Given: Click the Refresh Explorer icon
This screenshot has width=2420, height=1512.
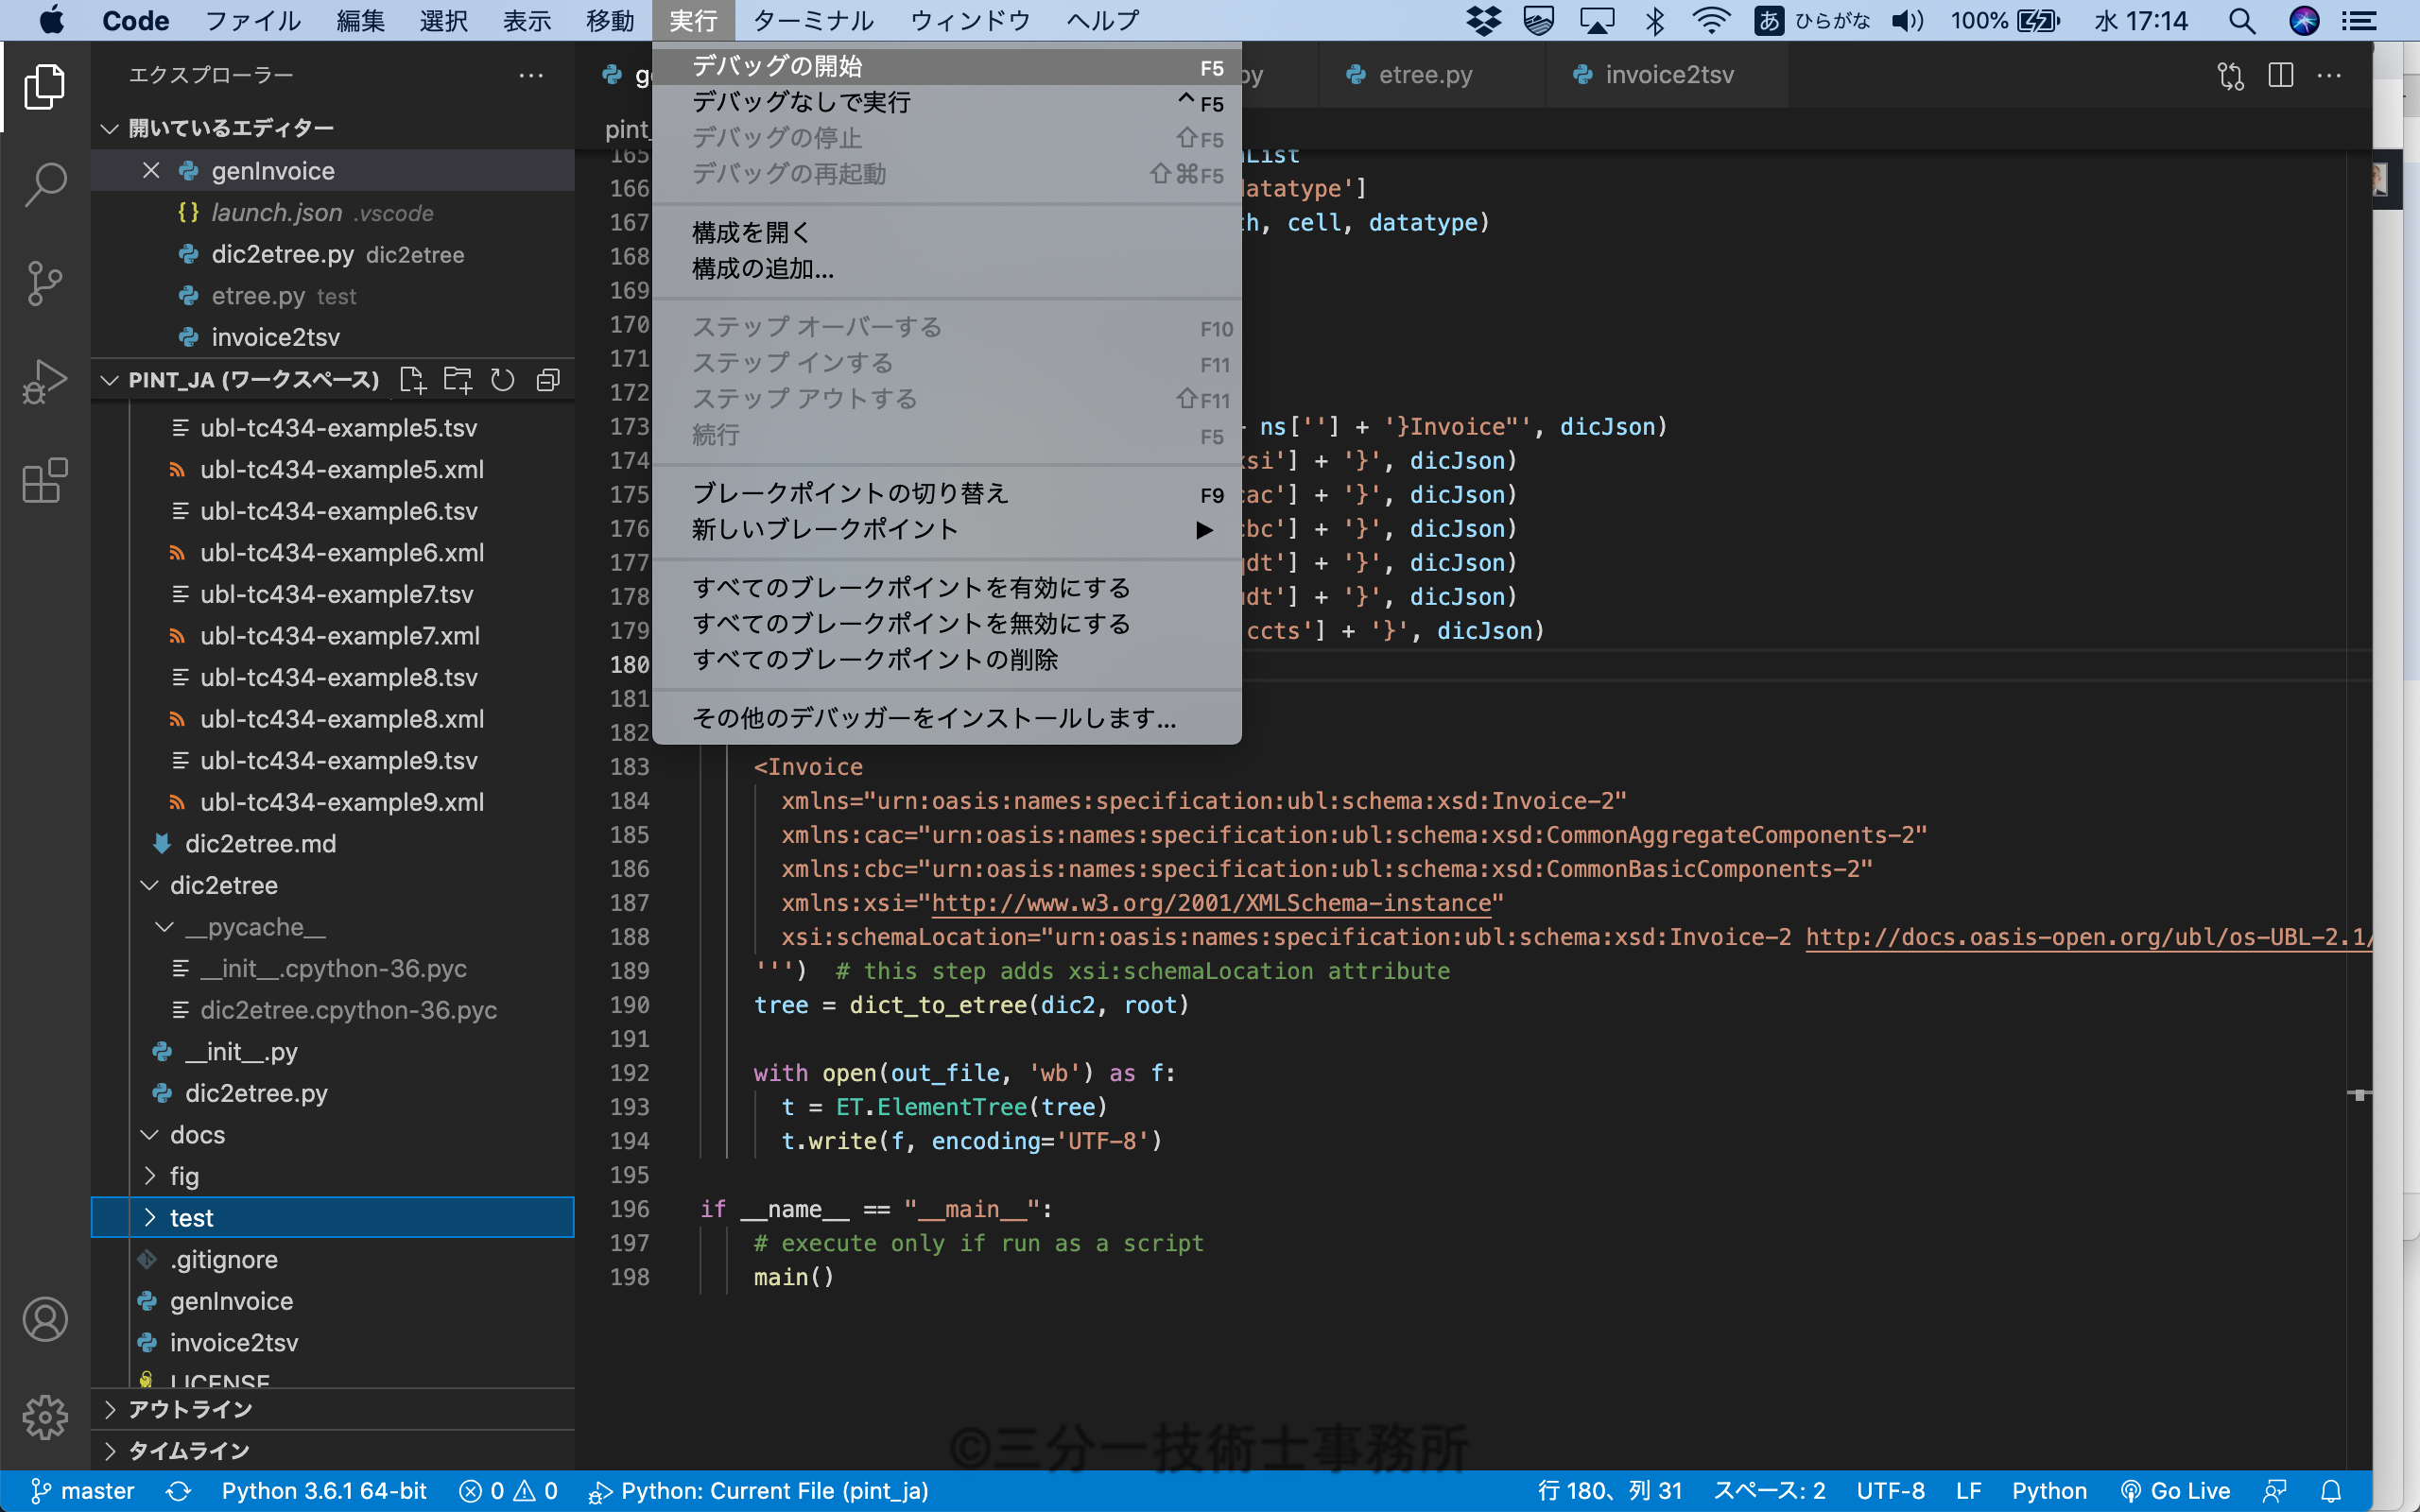Looking at the screenshot, I should point(503,380).
